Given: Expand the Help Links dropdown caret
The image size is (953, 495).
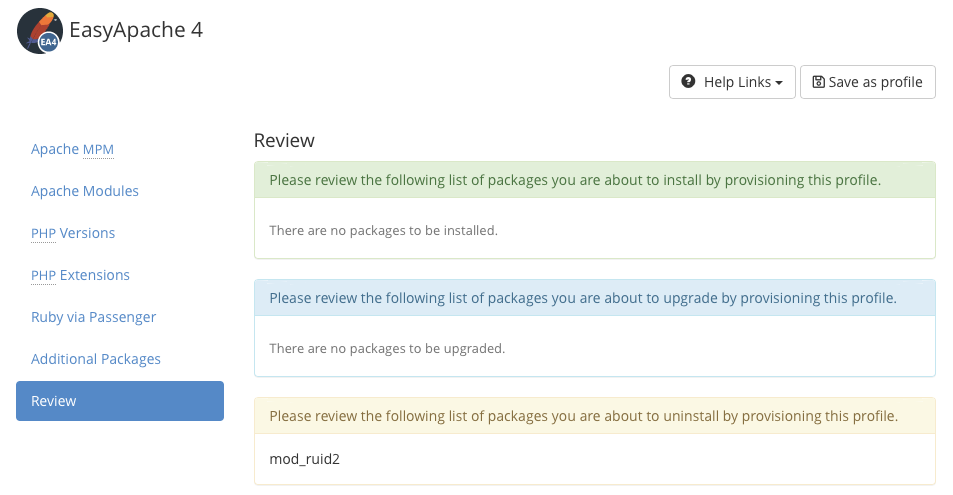Looking at the screenshot, I should coord(779,83).
